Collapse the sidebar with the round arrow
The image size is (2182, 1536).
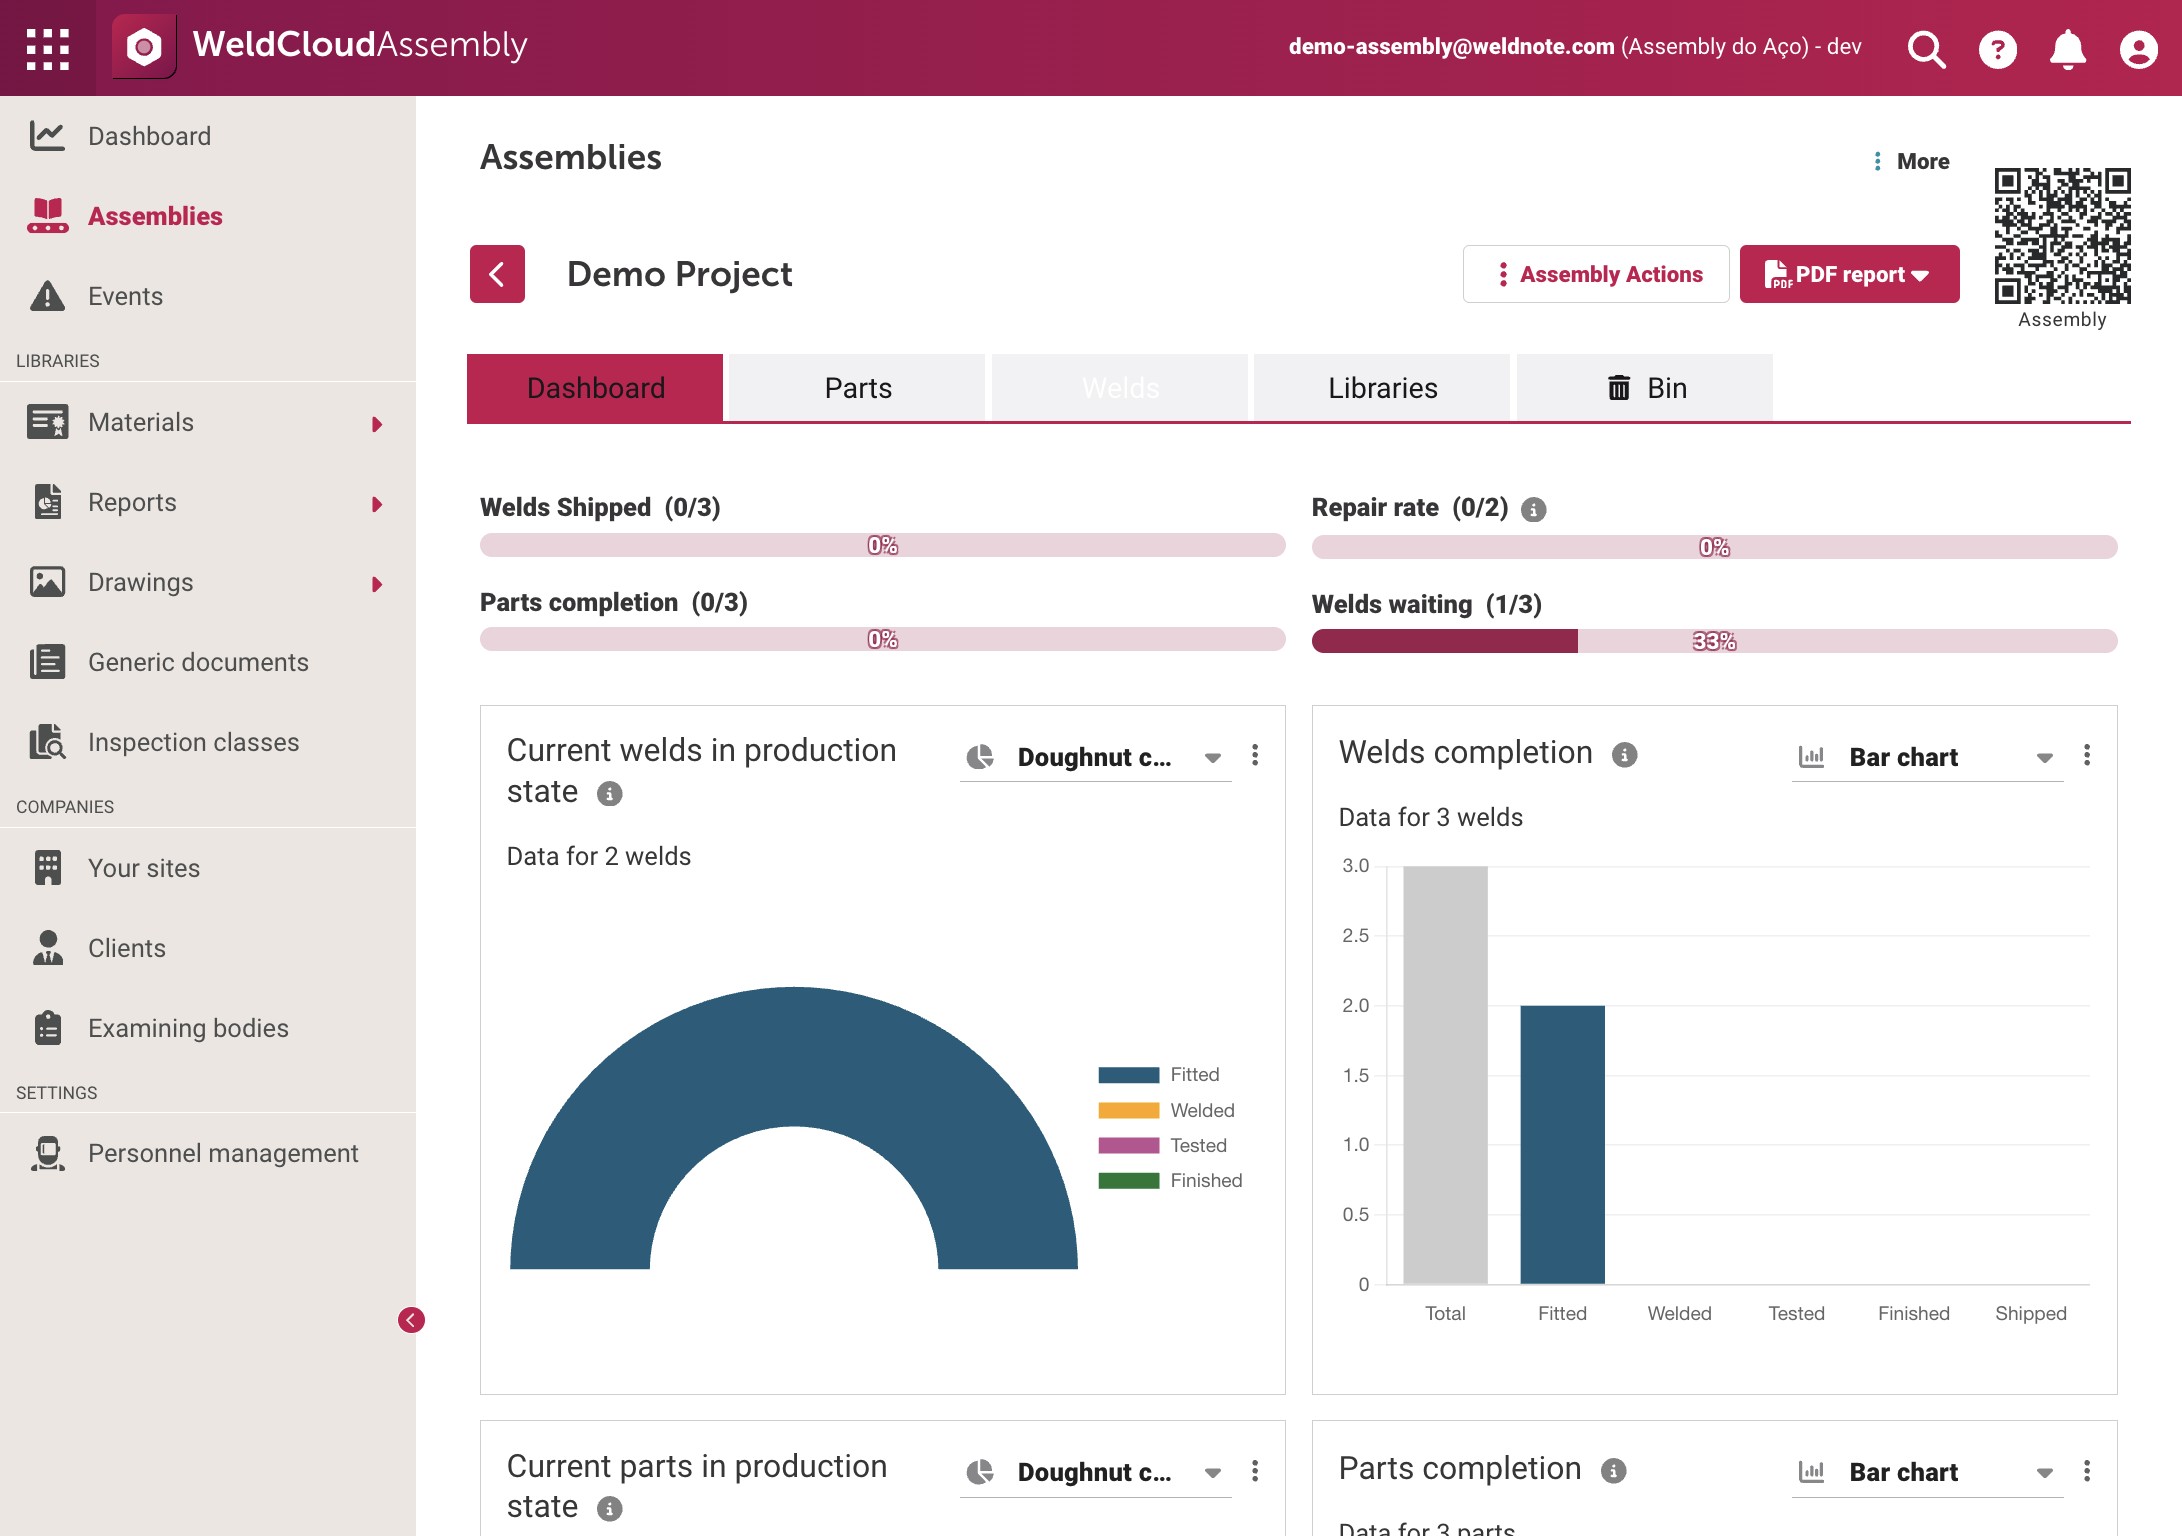point(411,1320)
